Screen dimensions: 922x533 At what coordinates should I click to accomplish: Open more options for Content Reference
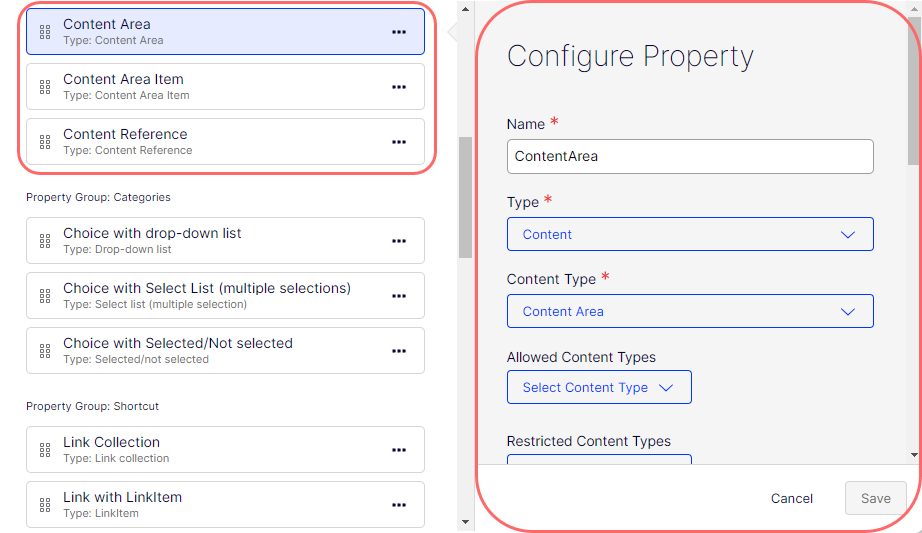399,142
